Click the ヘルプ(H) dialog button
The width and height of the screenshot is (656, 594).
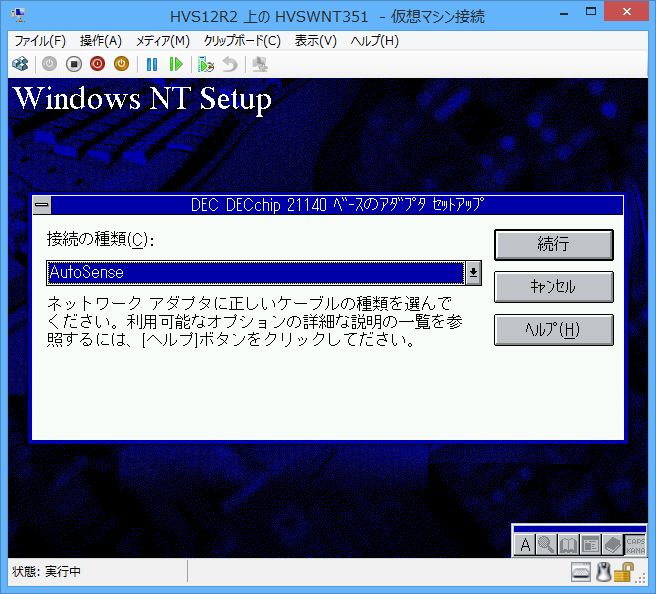coord(554,330)
